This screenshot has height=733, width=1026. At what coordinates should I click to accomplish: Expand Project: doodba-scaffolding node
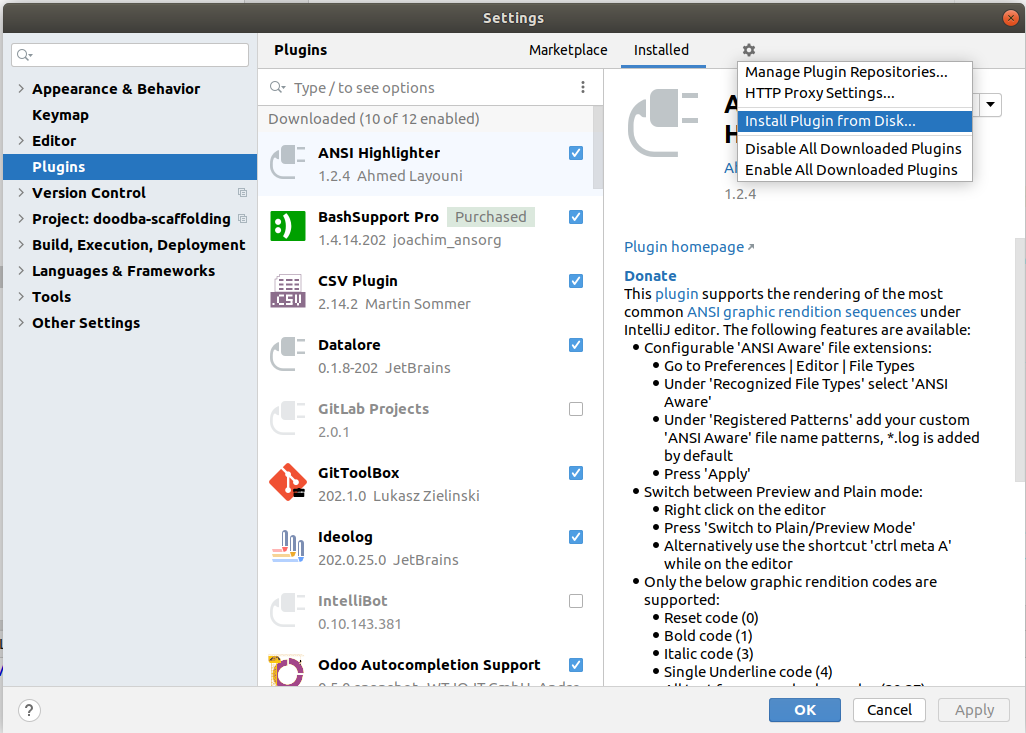coord(21,219)
